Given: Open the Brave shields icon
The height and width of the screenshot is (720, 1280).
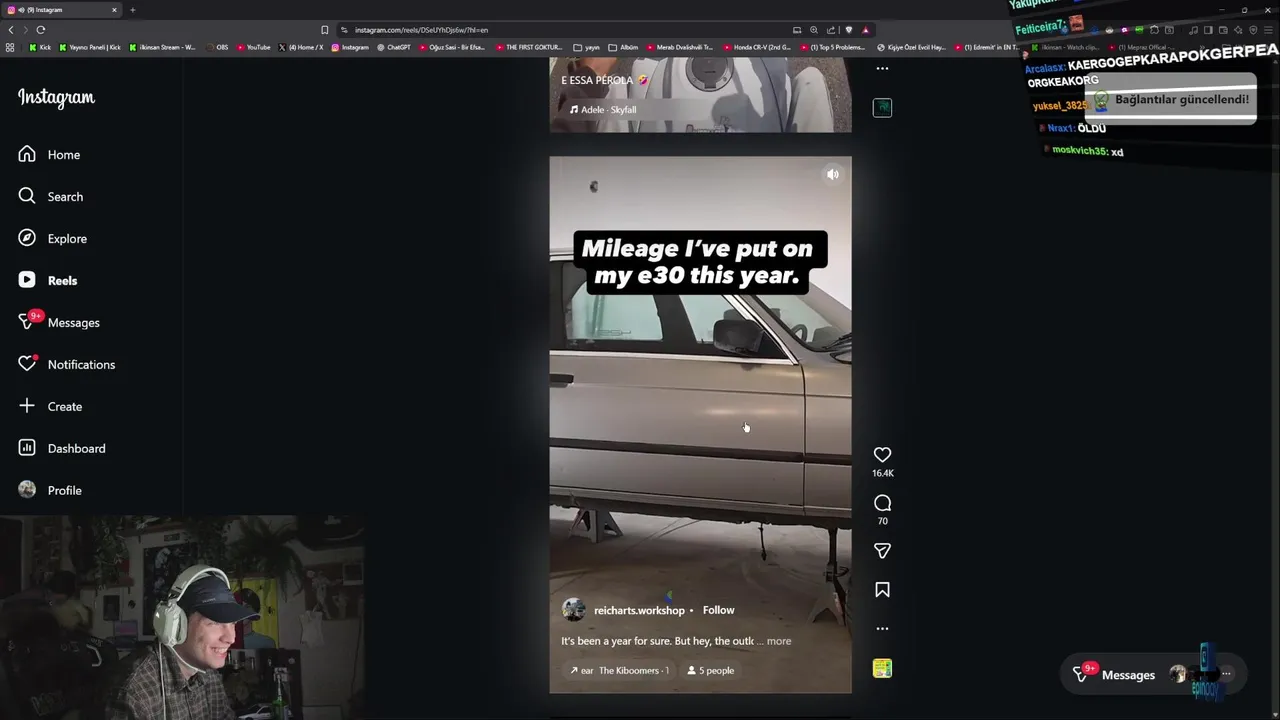Looking at the screenshot, I should (x=848, y=30).
